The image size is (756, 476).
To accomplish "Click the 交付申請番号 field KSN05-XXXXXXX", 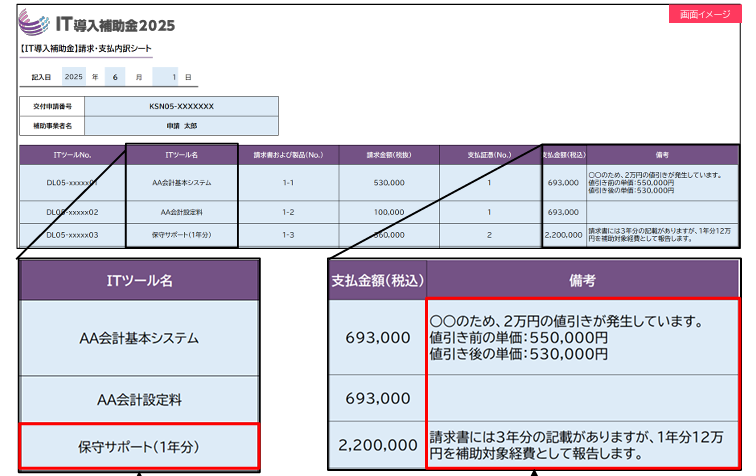I will tap(181, 106).
